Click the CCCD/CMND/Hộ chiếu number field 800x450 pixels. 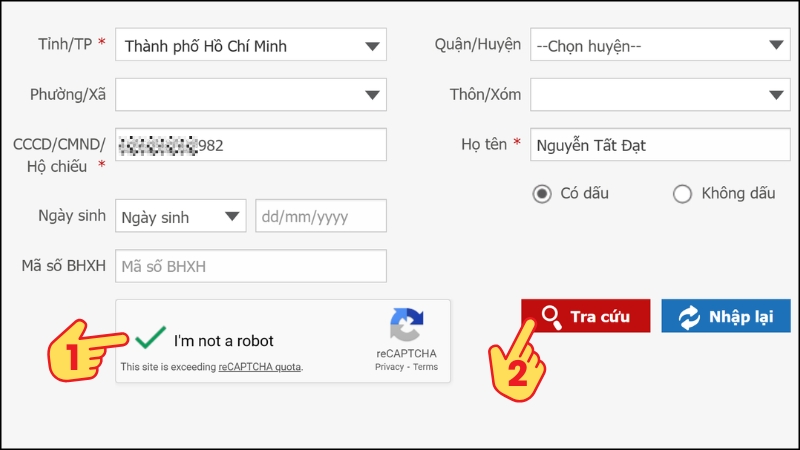(251, 145)
